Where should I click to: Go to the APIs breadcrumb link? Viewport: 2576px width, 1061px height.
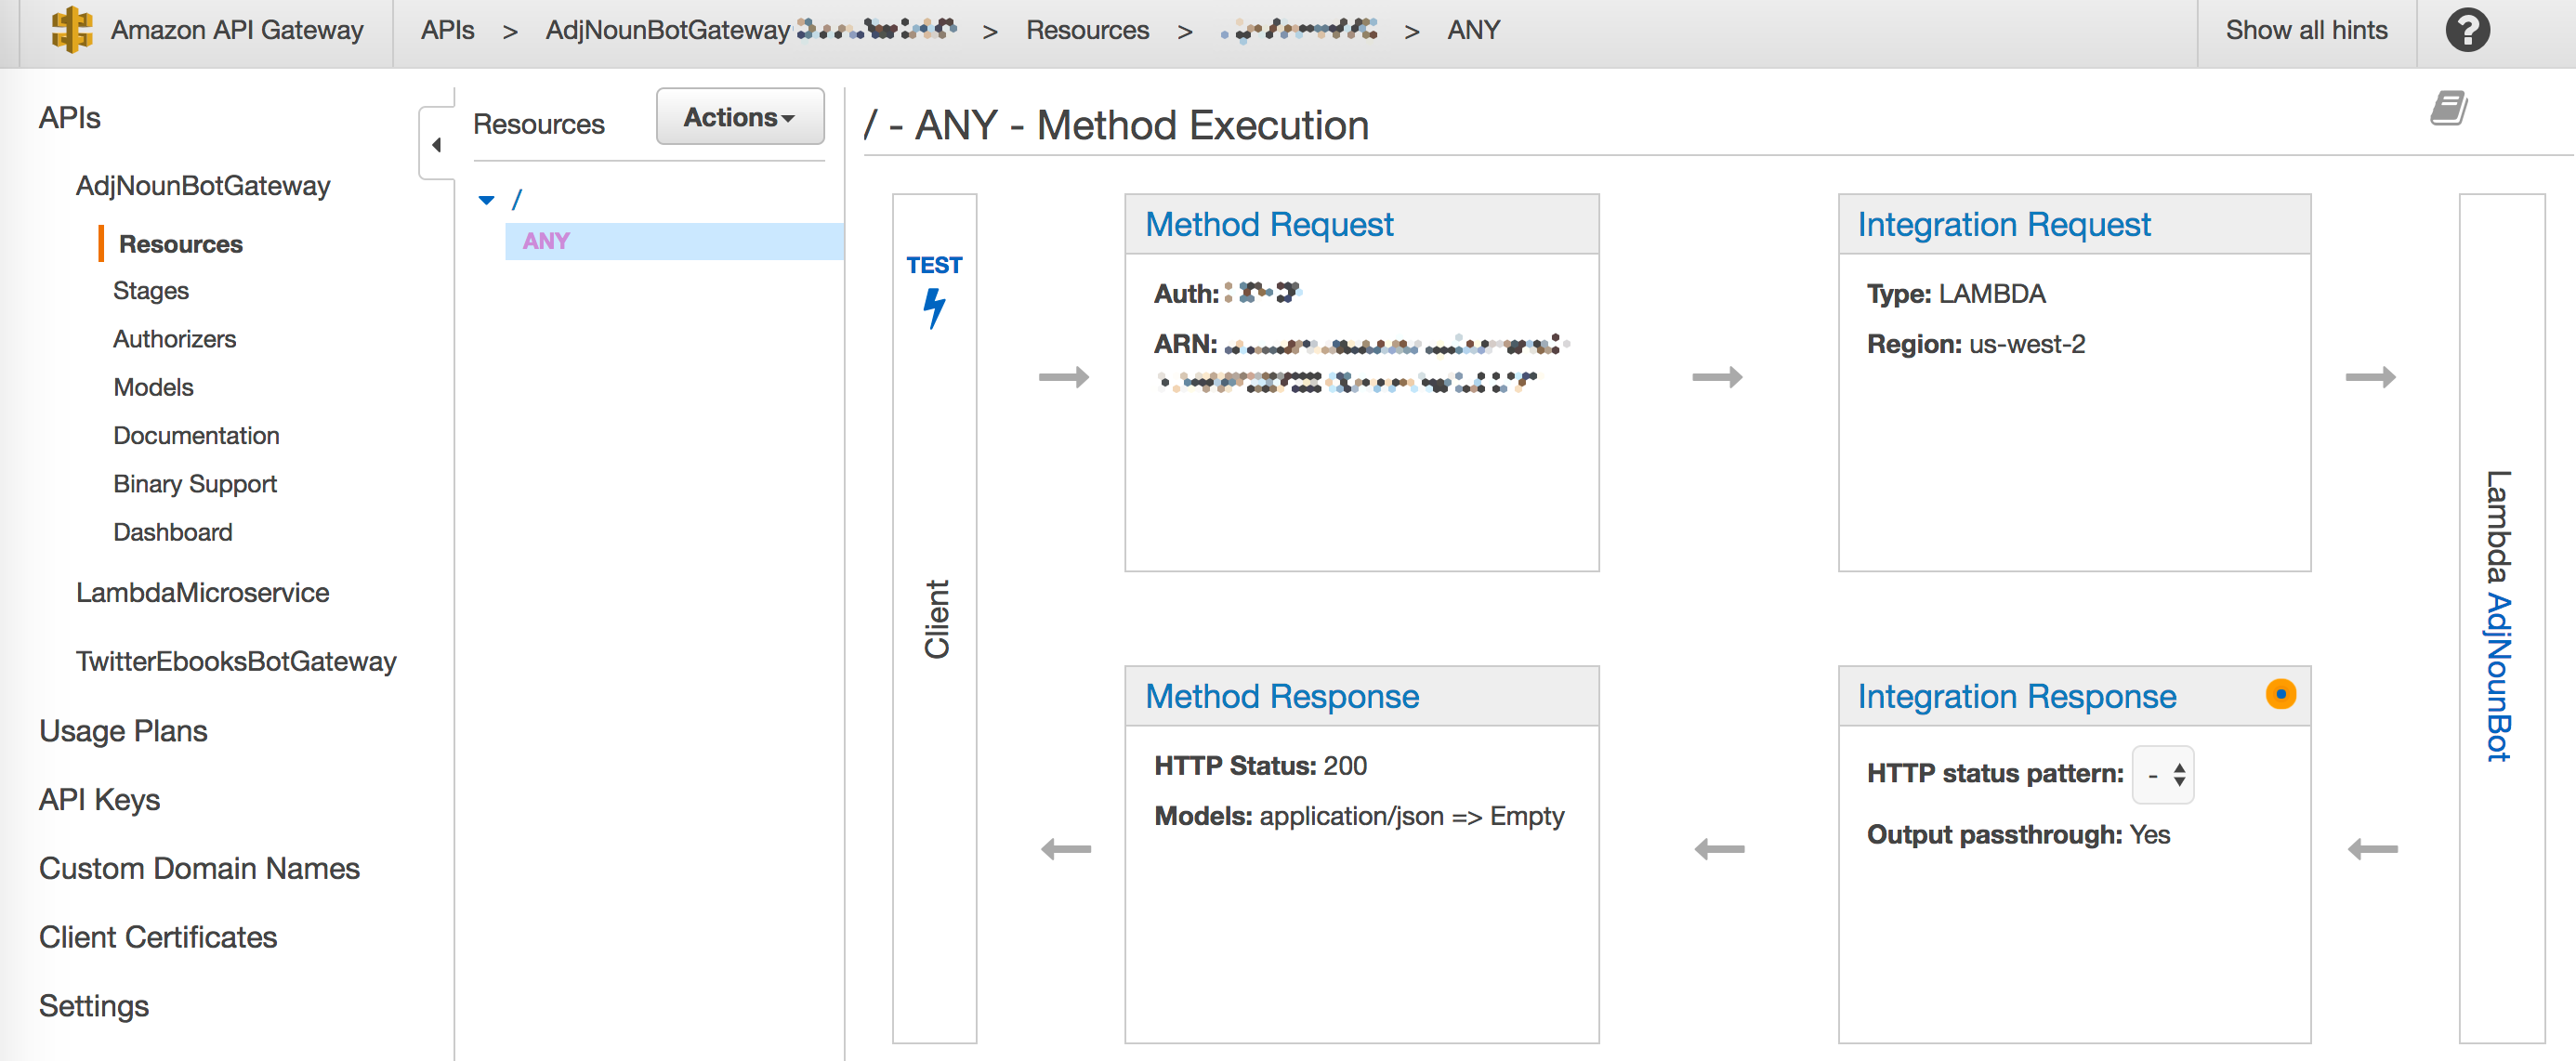click(x=447, y=30)
